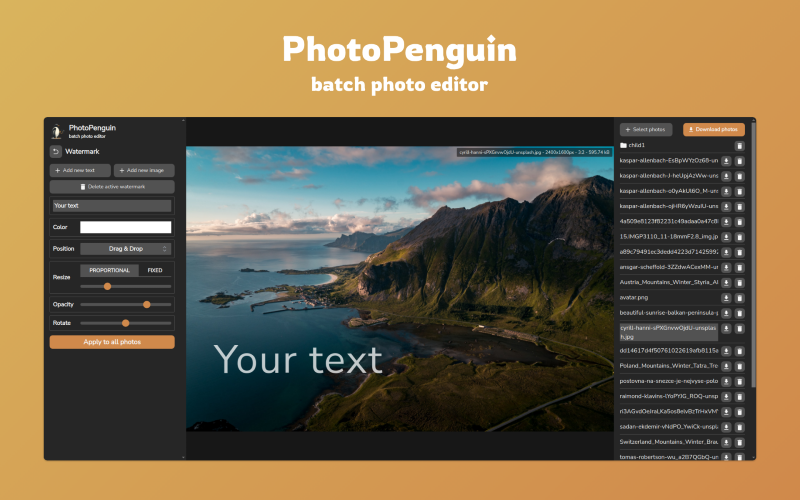Delete the dd14617d4f50761022619 photo

[739, 351]
